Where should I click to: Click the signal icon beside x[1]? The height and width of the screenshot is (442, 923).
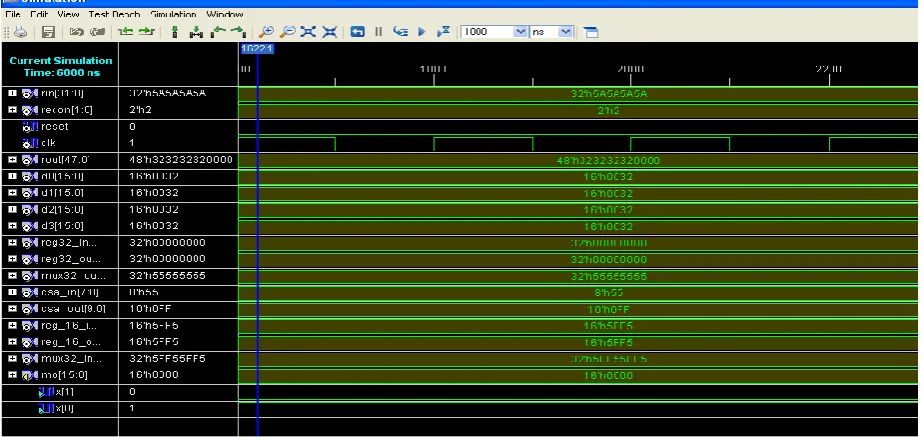tap(44, 391)
